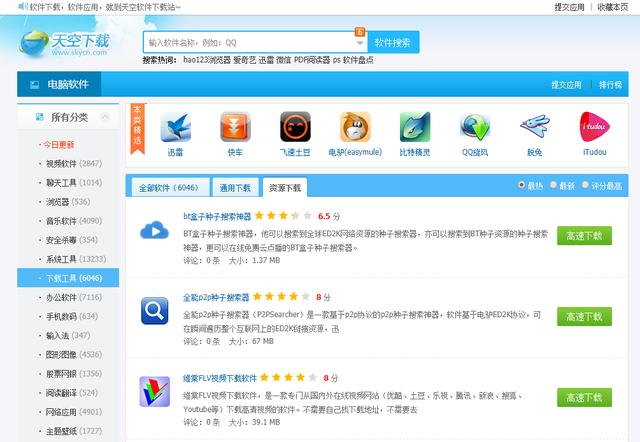Open the 电驴(easymule) app icon
The width and height of the screenshot is (640, 442).
[355, 127]
